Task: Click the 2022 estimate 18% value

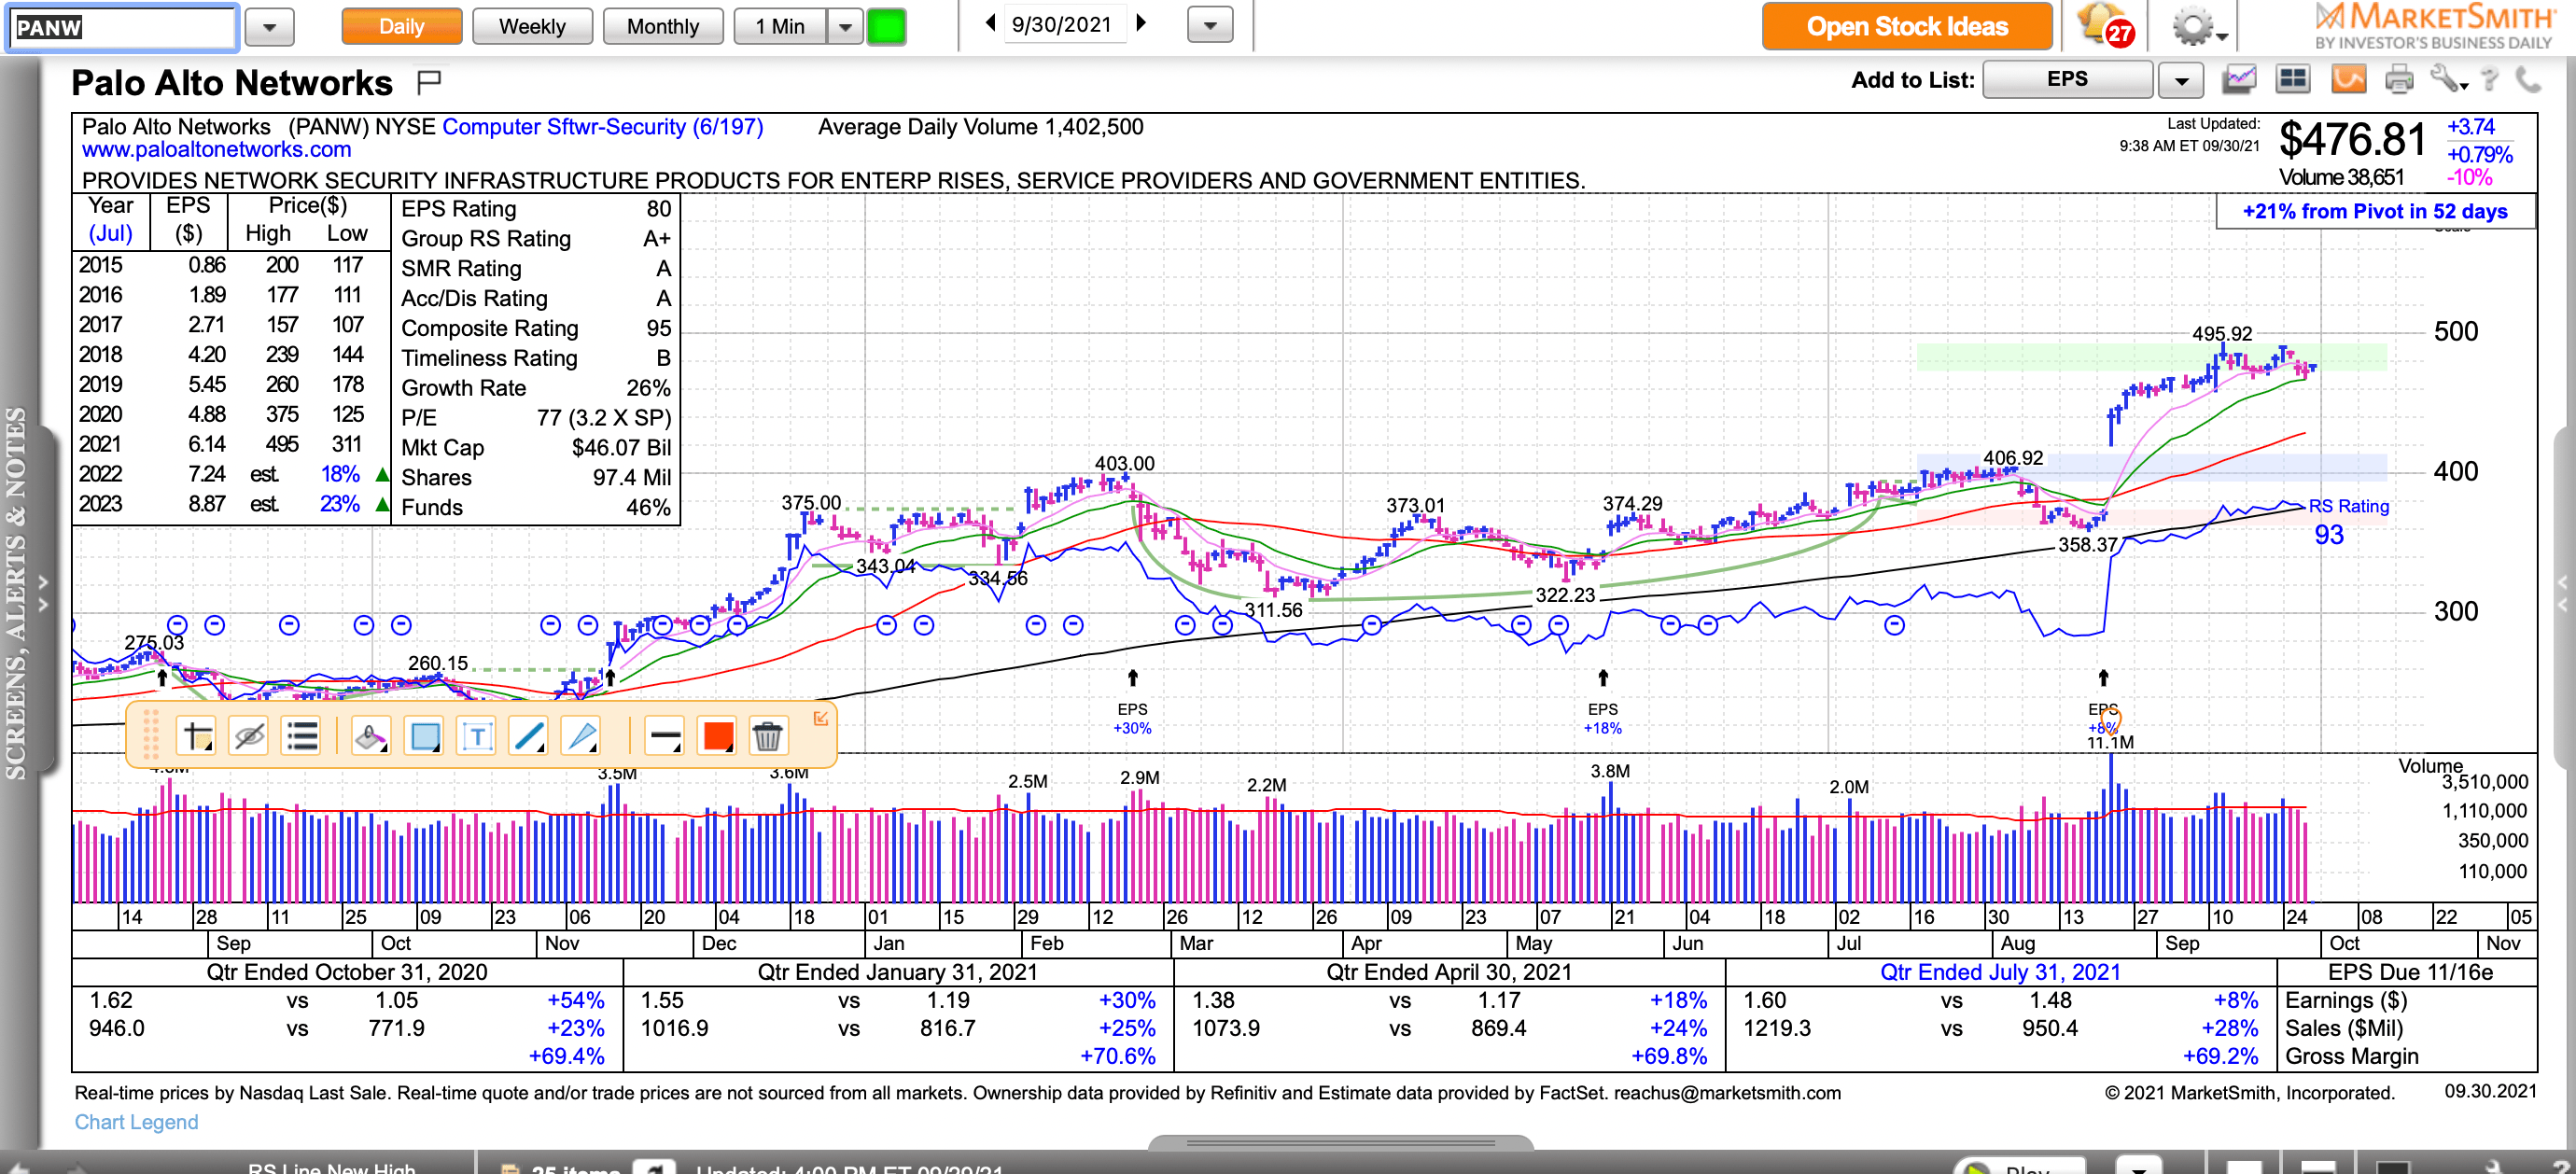Action: tap(339, 474)
